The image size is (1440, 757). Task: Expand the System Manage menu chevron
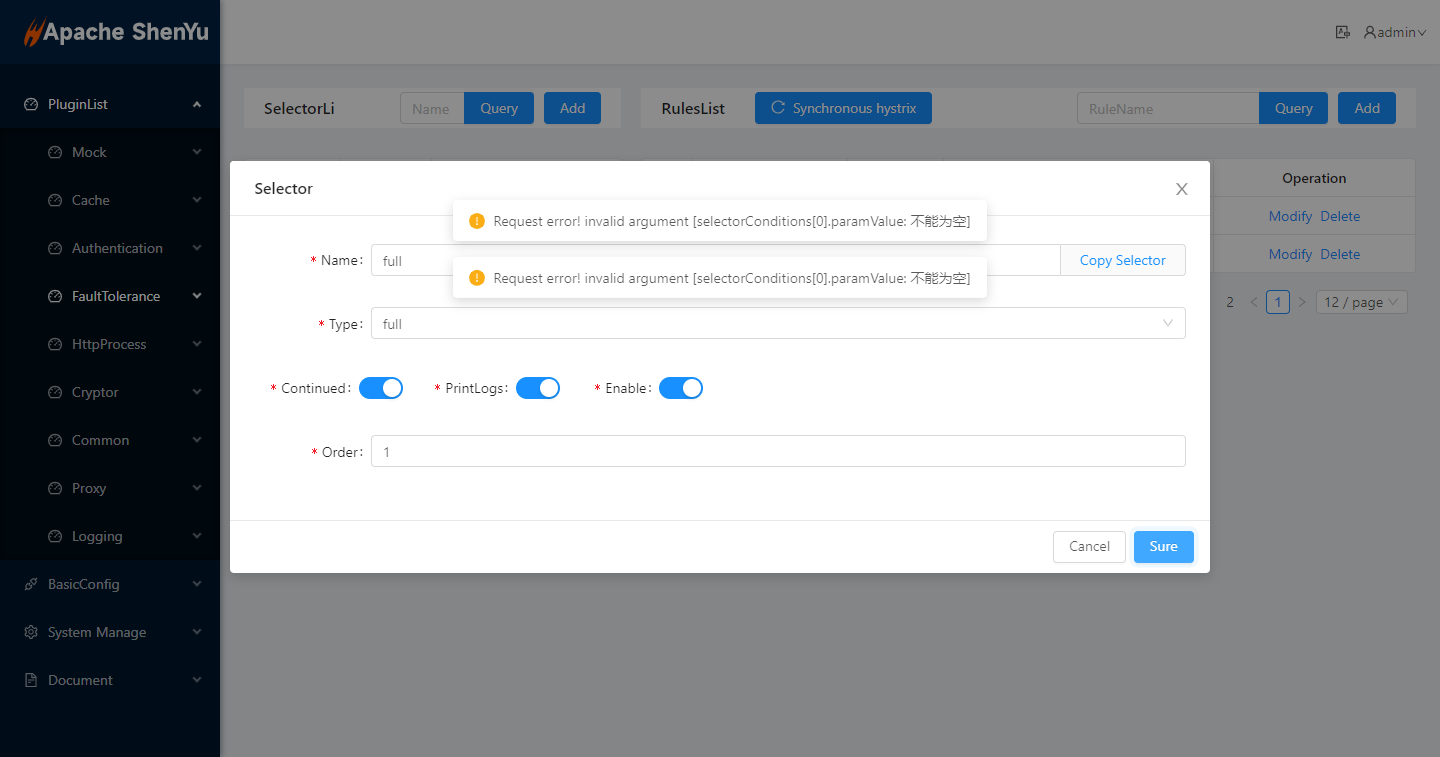tap(197, 632)
